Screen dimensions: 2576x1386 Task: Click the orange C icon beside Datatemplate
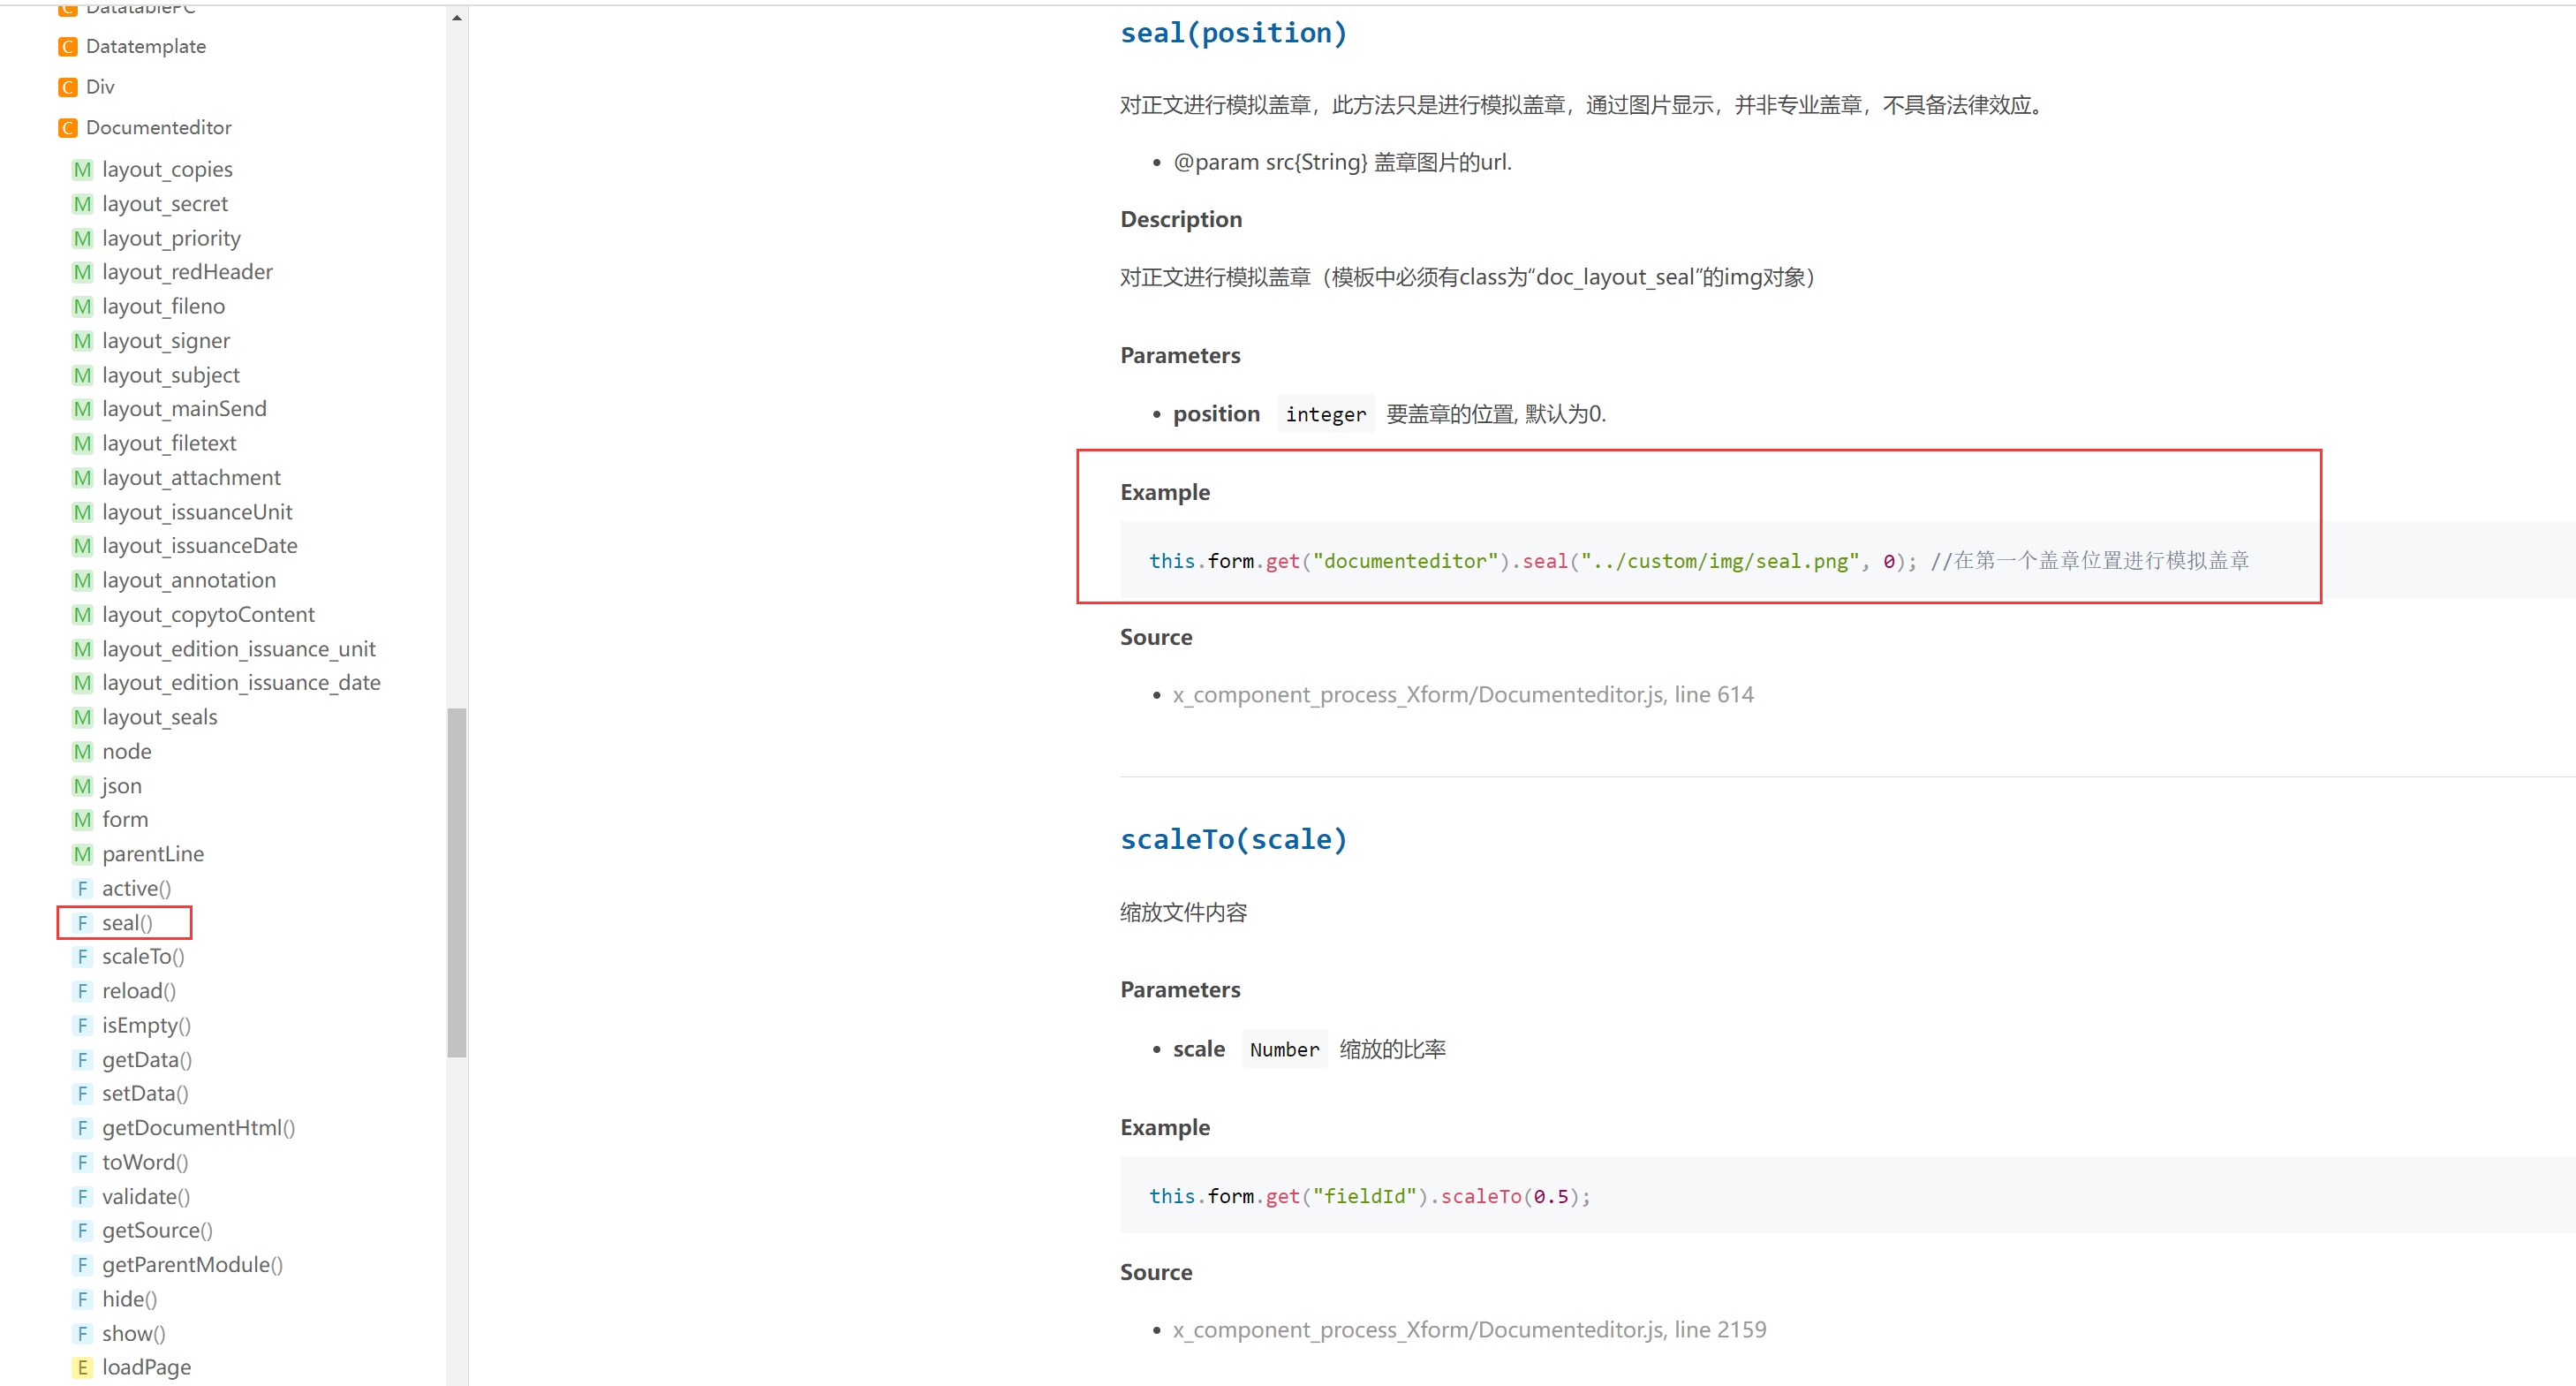click(68, 47)
